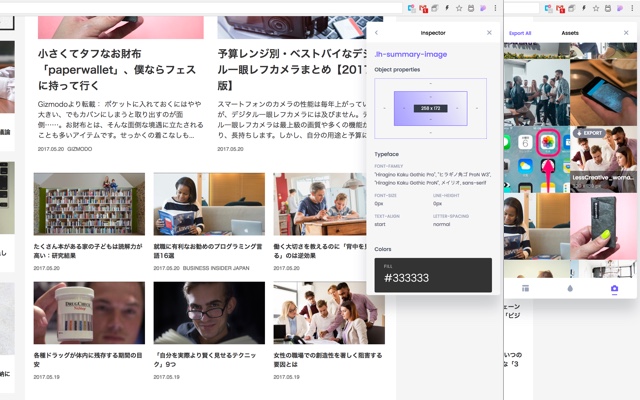Select the camera assets tab icon
640x400 pixels.
[x=614, y=289]
